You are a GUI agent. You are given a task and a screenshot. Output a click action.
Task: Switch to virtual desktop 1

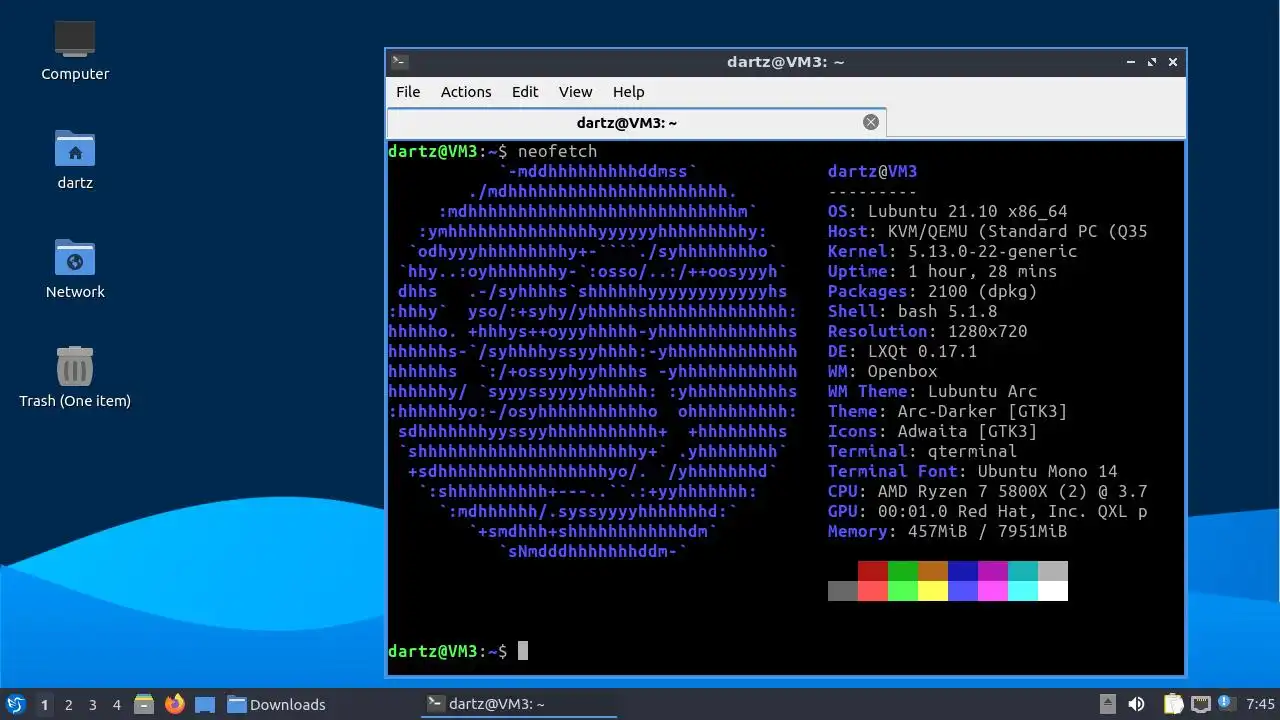[44, 704]
